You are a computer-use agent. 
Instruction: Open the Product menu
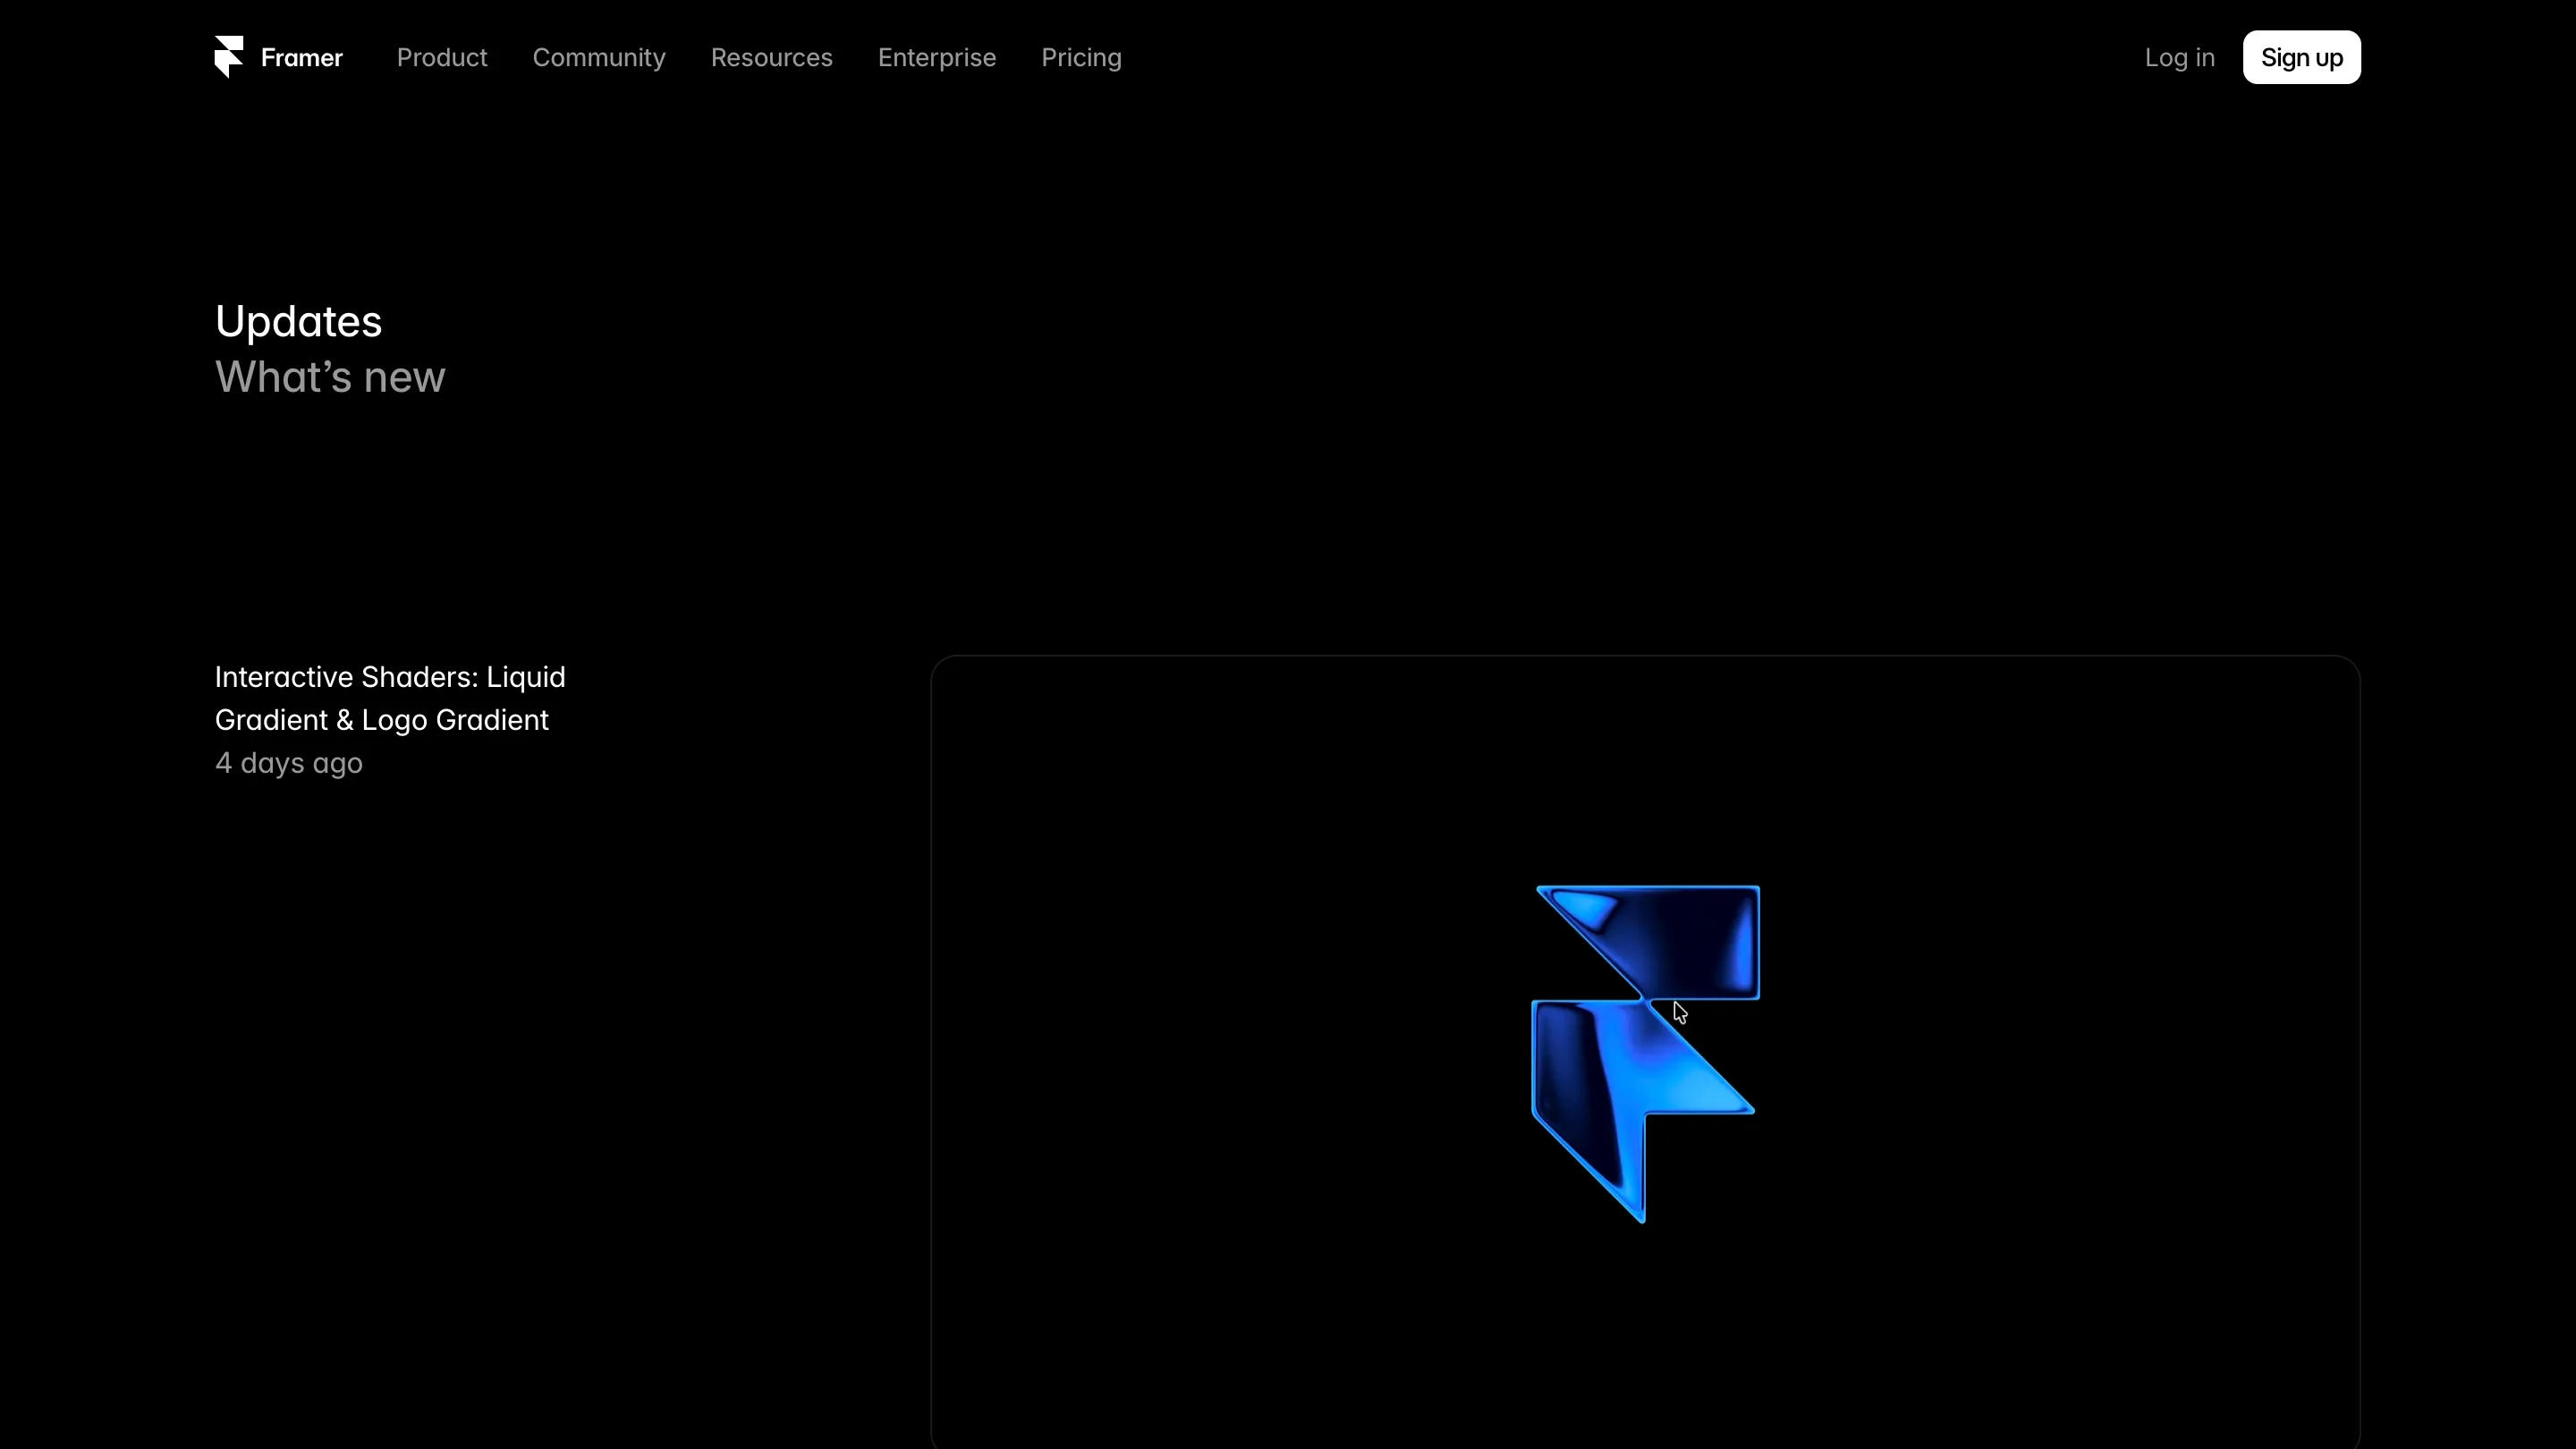coord(442,58)
